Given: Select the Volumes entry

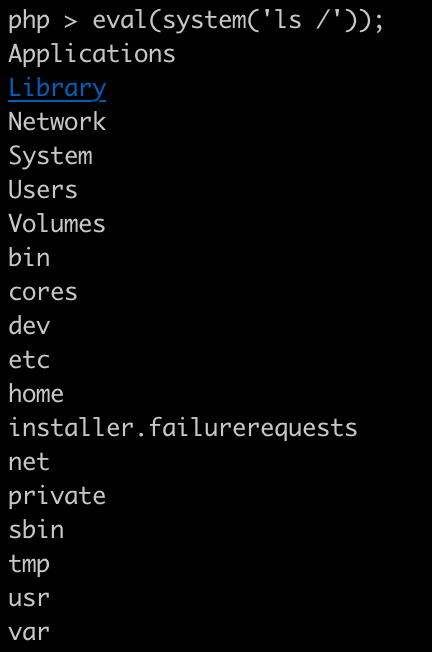Looking at the screenshot, I should coord(57,224).
